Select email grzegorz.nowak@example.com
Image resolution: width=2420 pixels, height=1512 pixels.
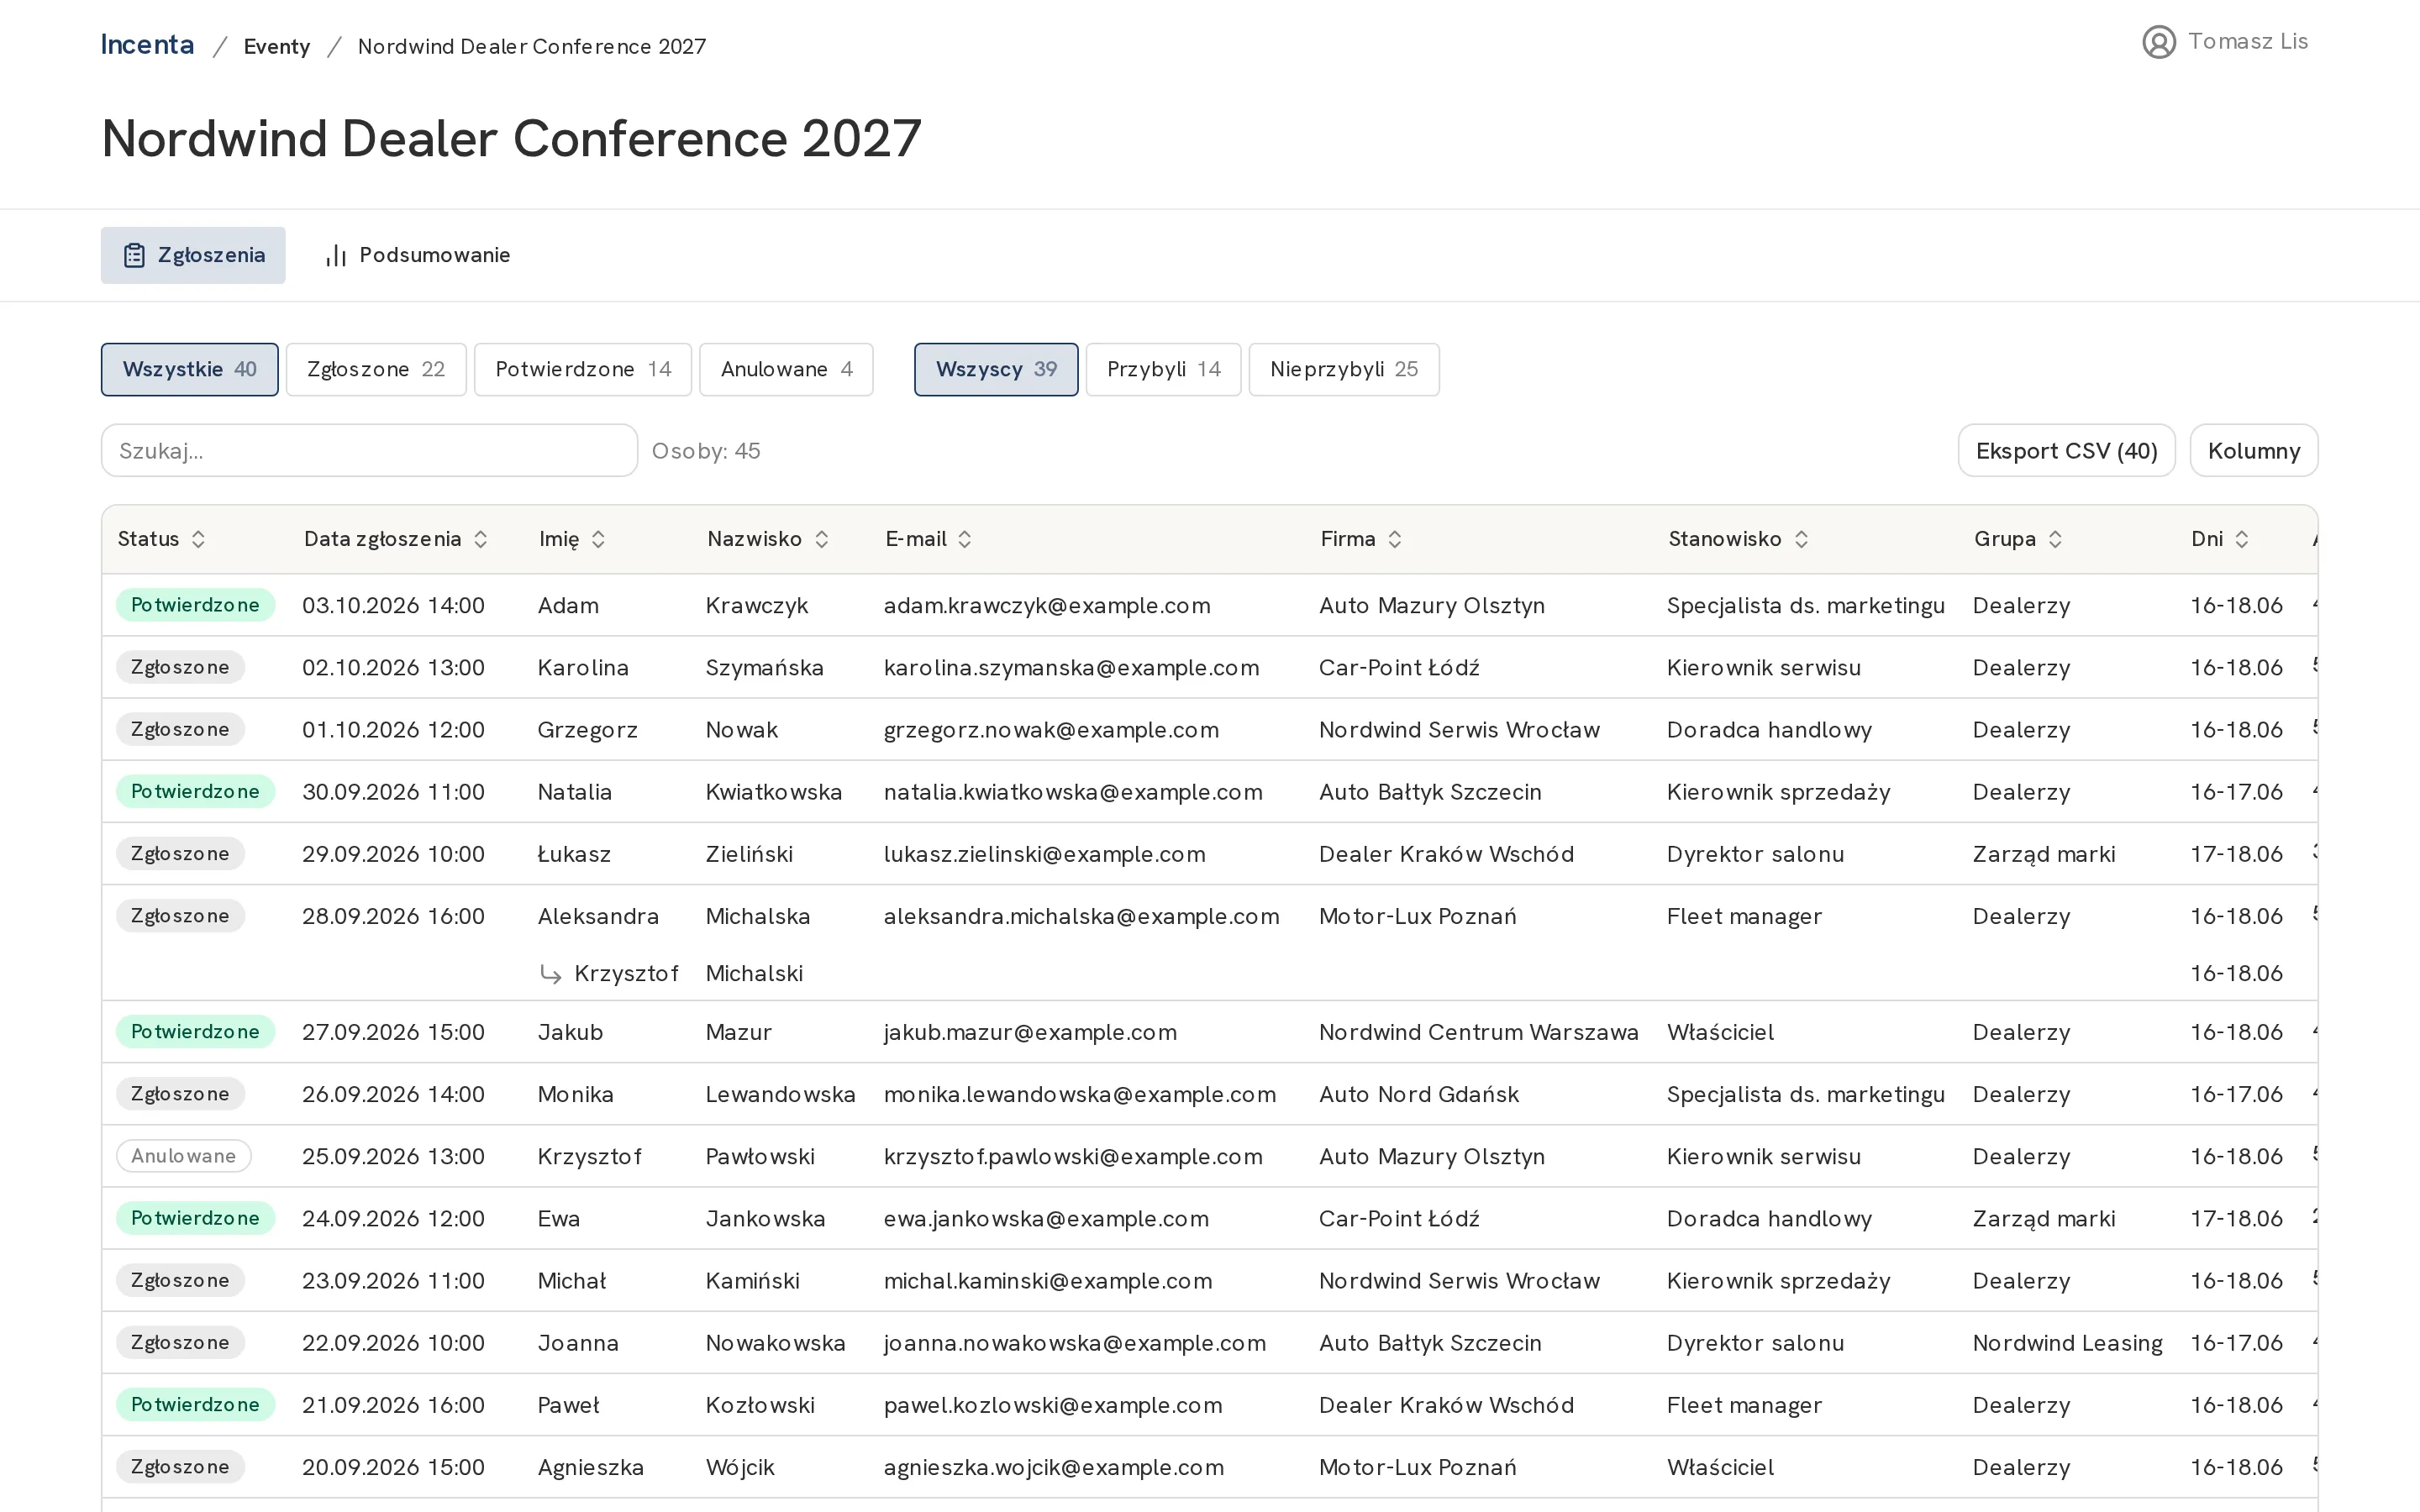coord(1051,730)
